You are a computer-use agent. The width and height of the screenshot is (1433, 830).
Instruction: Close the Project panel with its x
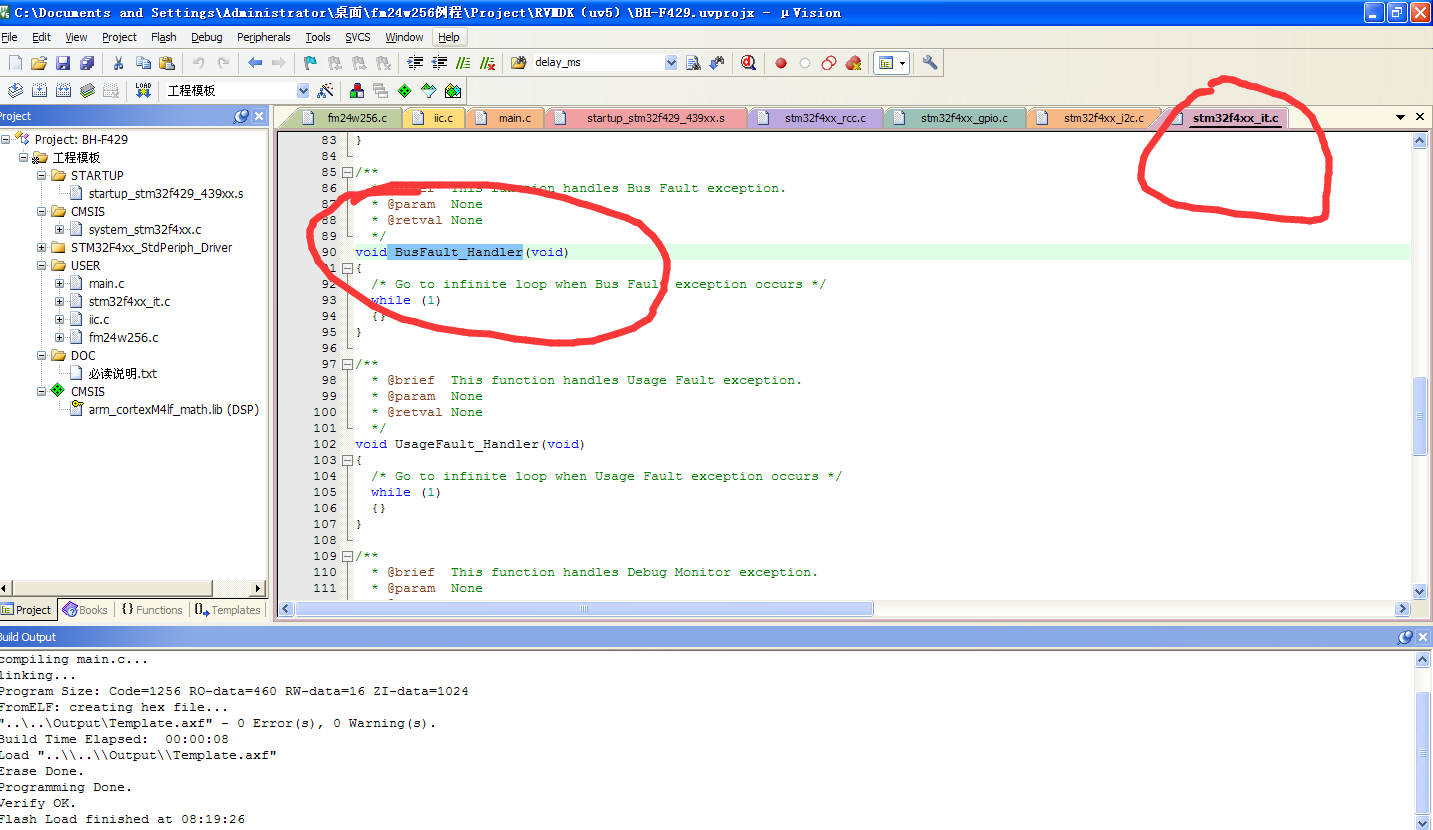(x=259, y=117)
